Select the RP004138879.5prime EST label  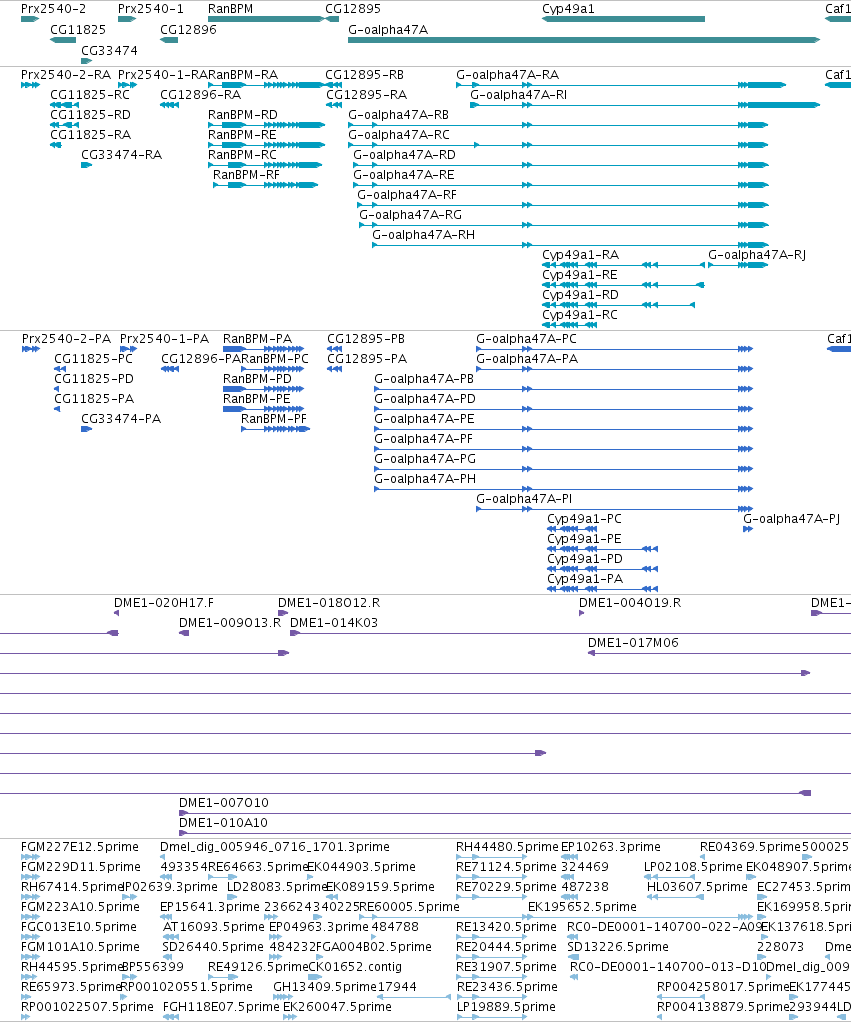tap(723, 1007)
